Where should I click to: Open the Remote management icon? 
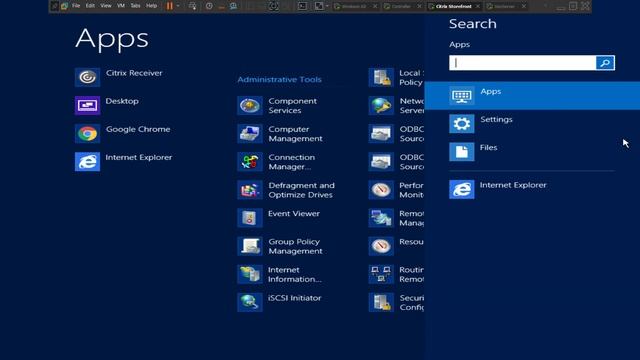(381, 218)
